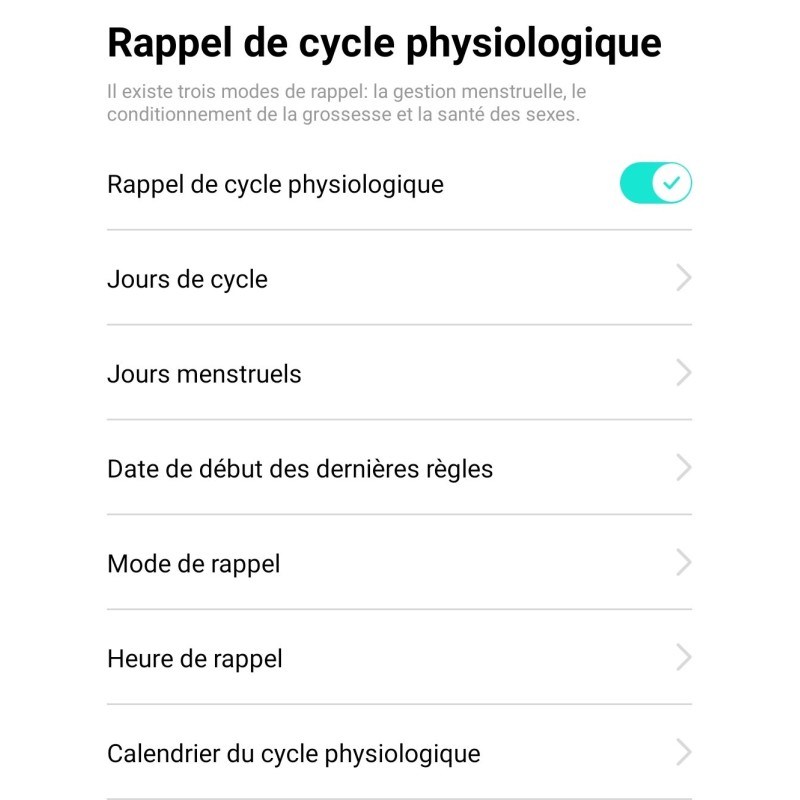
Task: Click the arrow icon next to Mode de rappel
Action: [683, 563]
